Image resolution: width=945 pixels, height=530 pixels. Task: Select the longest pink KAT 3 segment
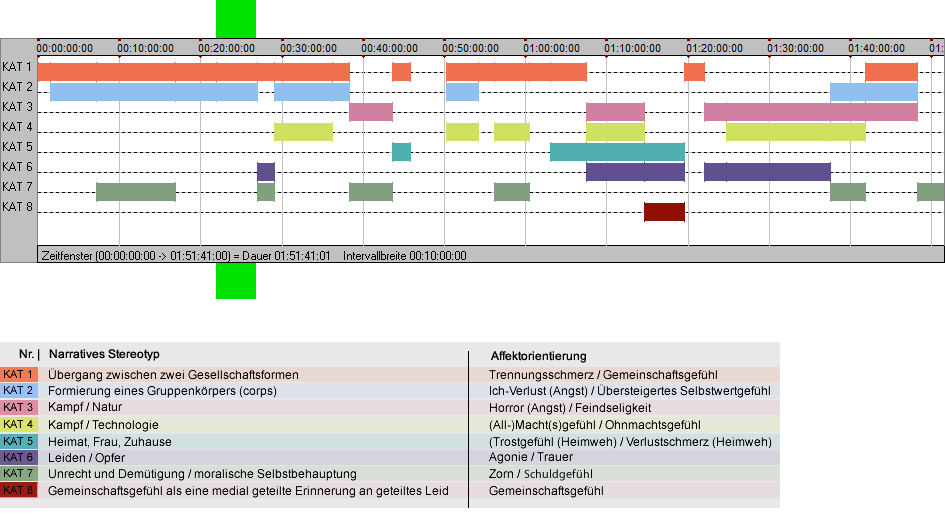click(811, 112)
